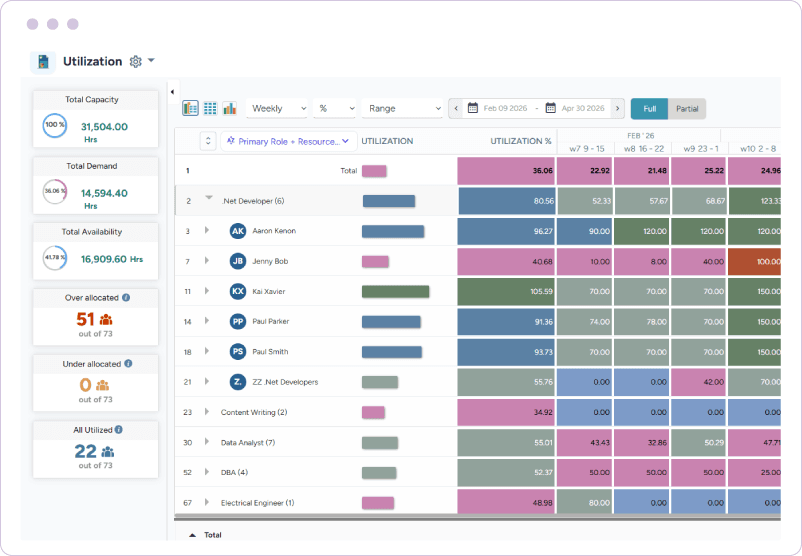Viewport: 802px width, 556px height.
Task: Switch to plain table grid view icon
Action: tap(210, 108)
